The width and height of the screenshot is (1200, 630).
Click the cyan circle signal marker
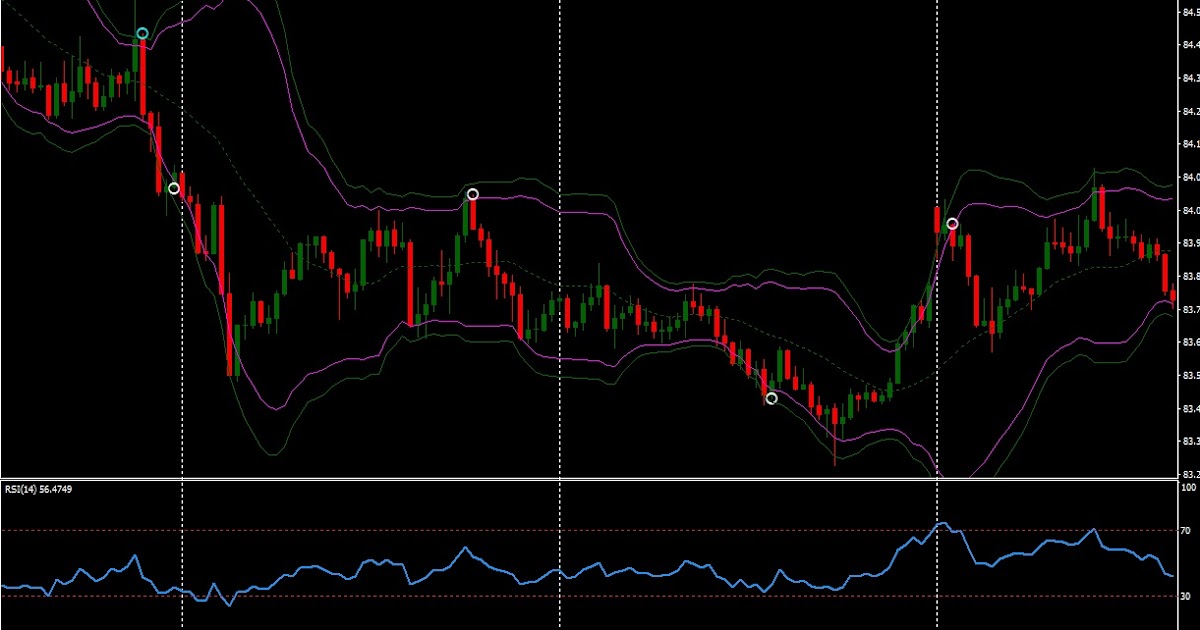(x=142, y=34)
